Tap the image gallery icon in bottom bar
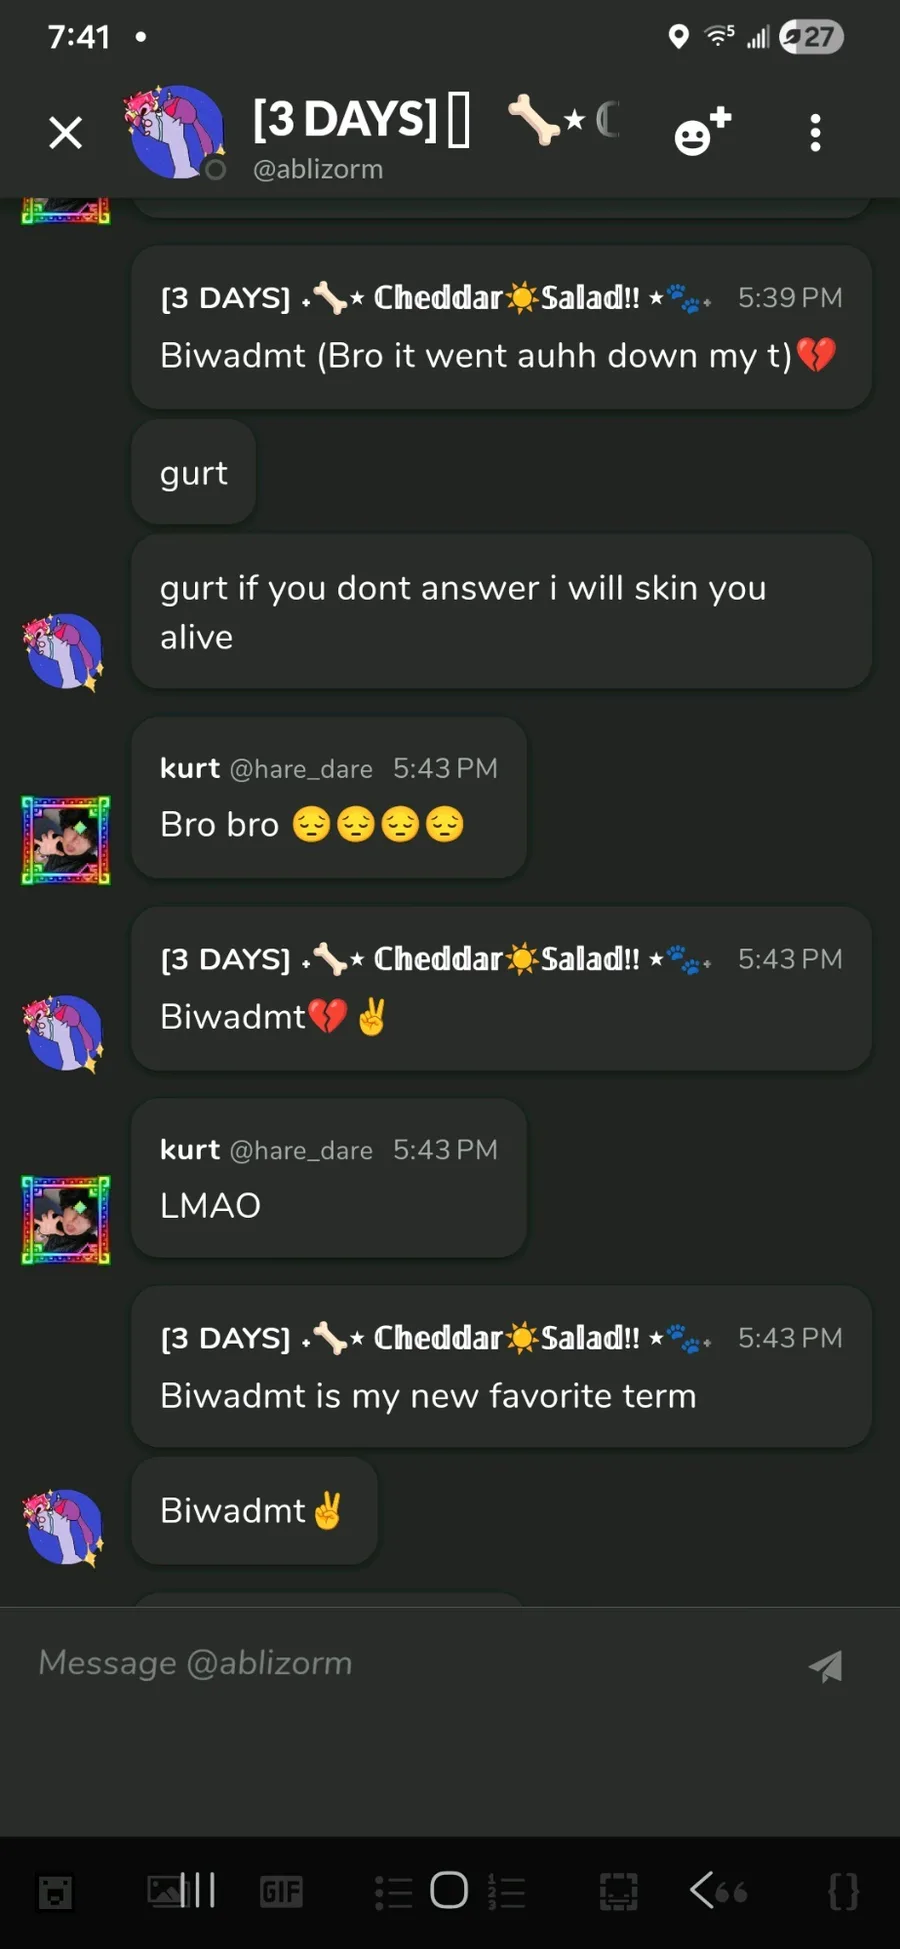900x1949 pixels. tap(165, 1890)
